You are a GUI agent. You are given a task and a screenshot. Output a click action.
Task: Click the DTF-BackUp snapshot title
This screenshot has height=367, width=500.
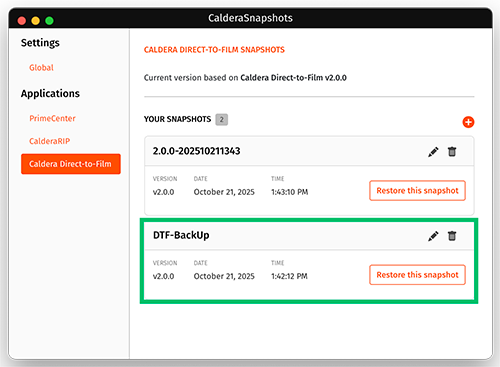tap(181, 235)
